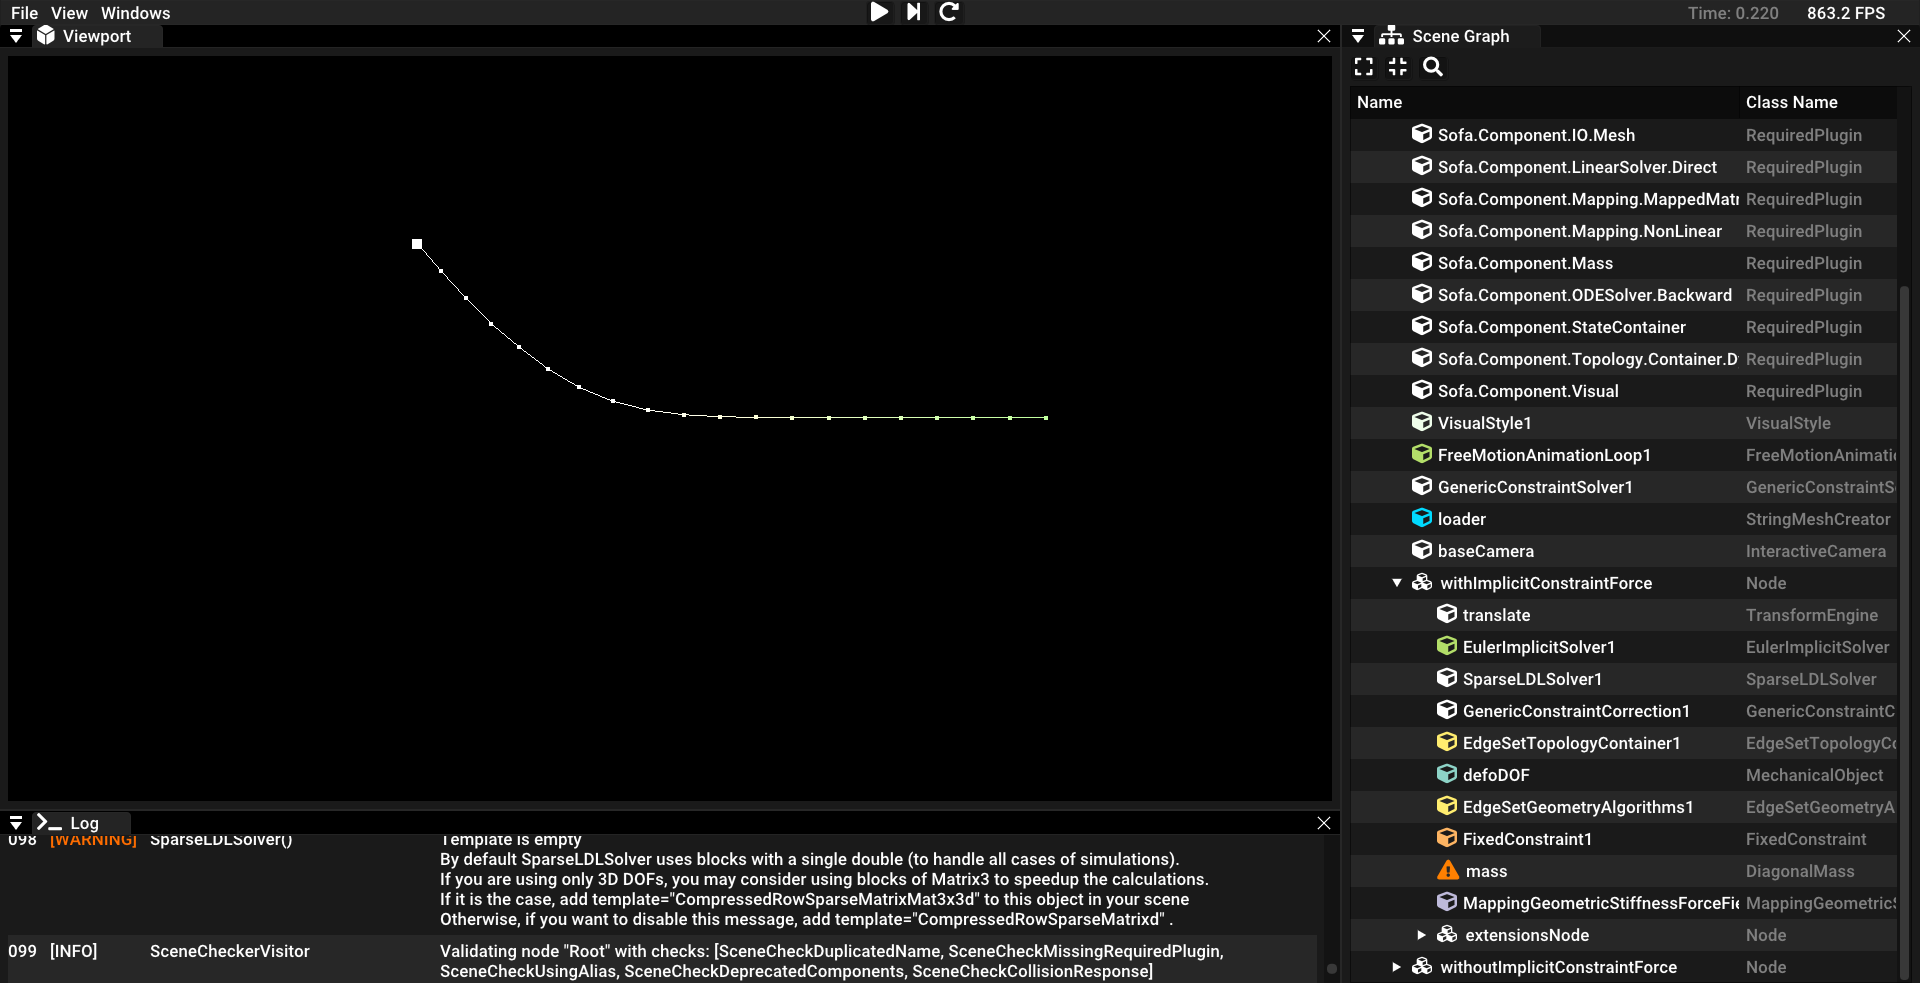Viewport: 1920px width, 983px height.
Task: Open the Scene Graph search
Action: tap(1433, 67)
